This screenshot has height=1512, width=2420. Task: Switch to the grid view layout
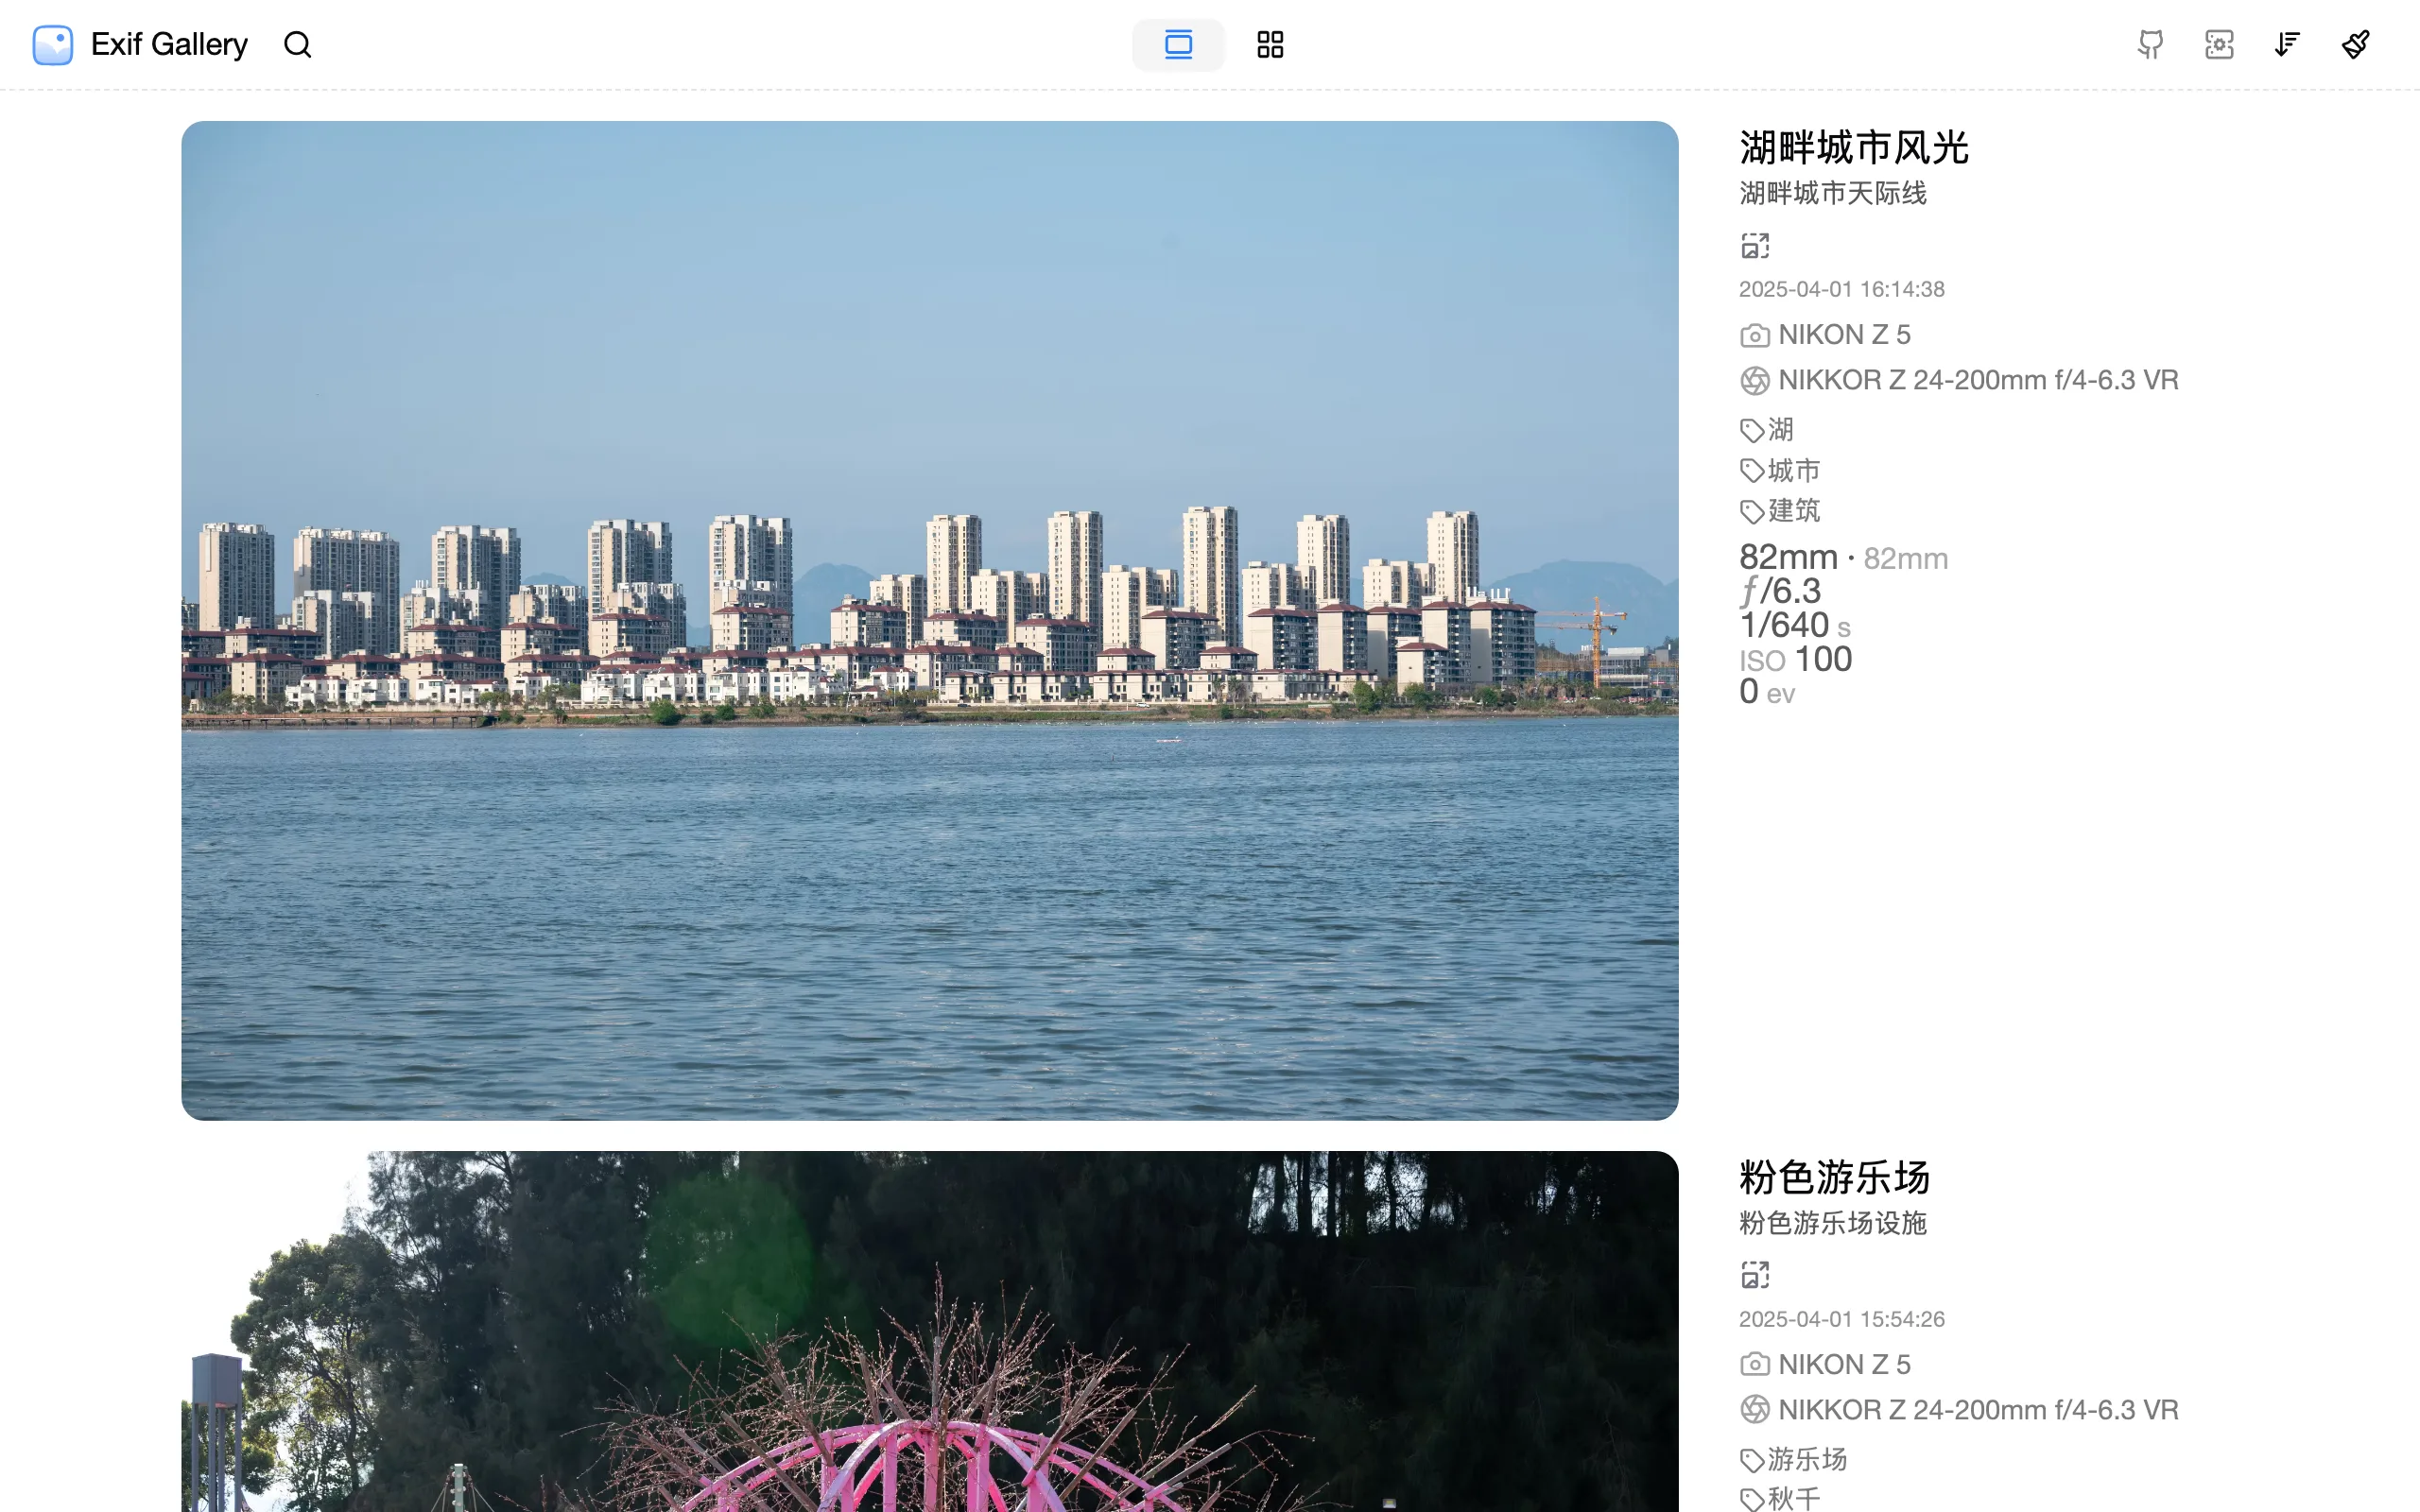click(x=1270, y=45)
